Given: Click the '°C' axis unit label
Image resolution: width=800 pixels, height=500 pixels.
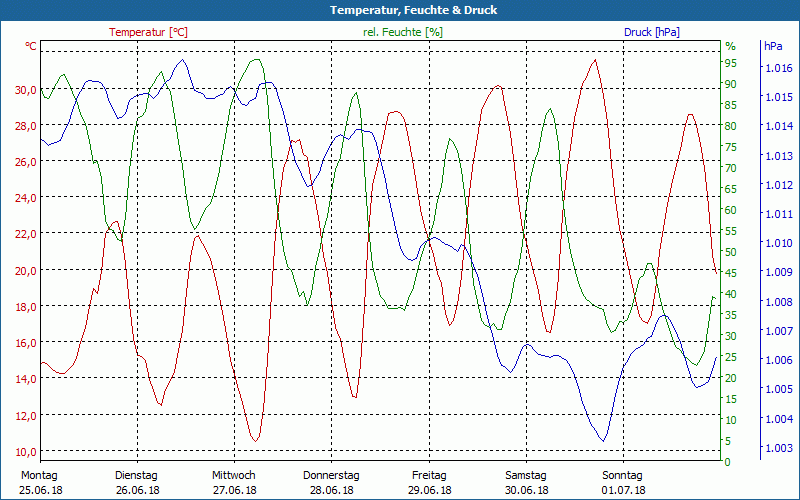Looking at the screenshot, I should tap(31, 46).
